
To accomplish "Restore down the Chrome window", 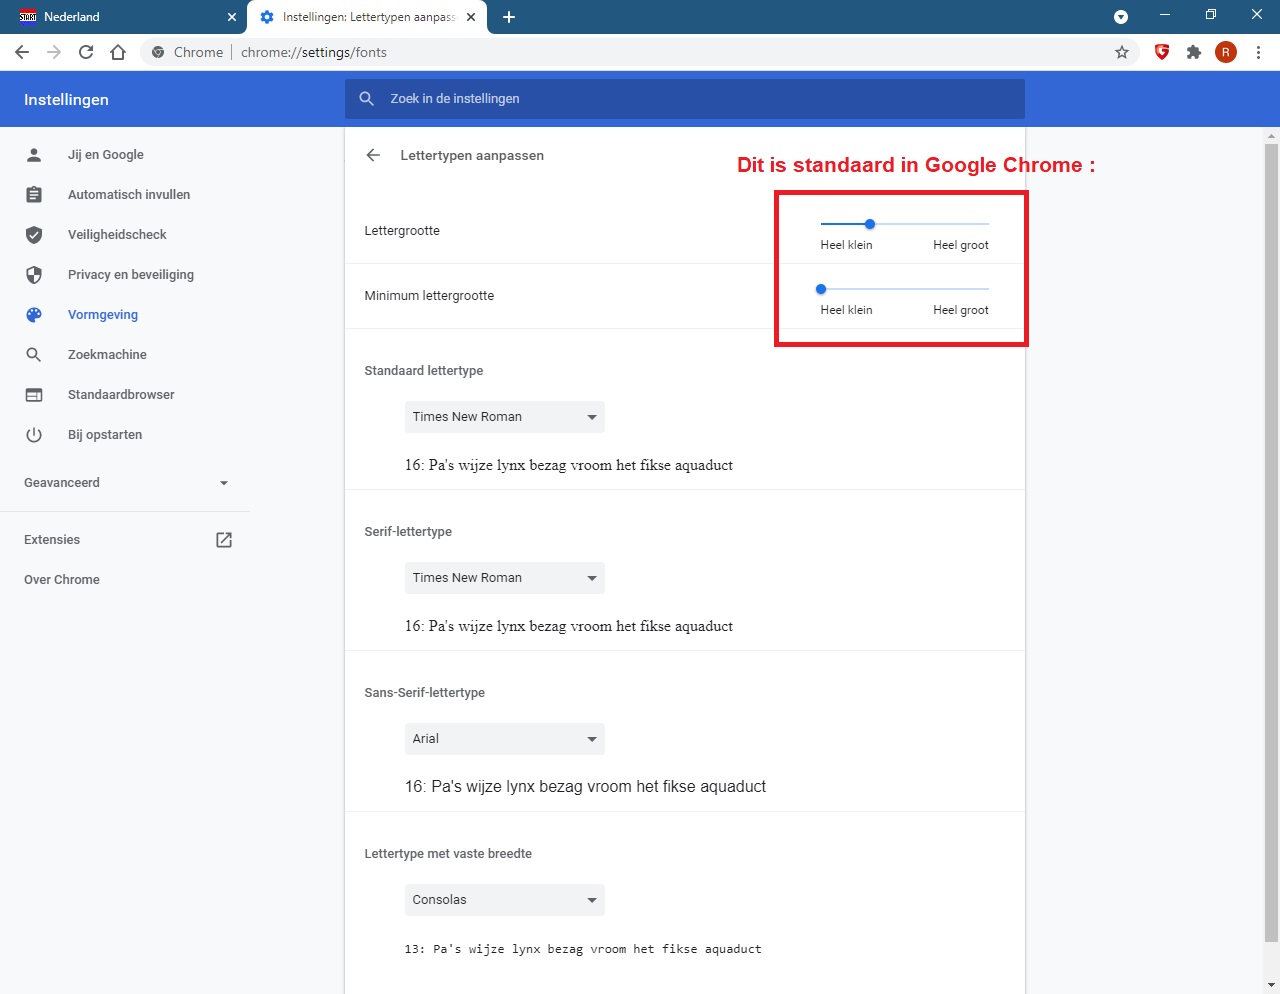I will (x=1211, y=15).
